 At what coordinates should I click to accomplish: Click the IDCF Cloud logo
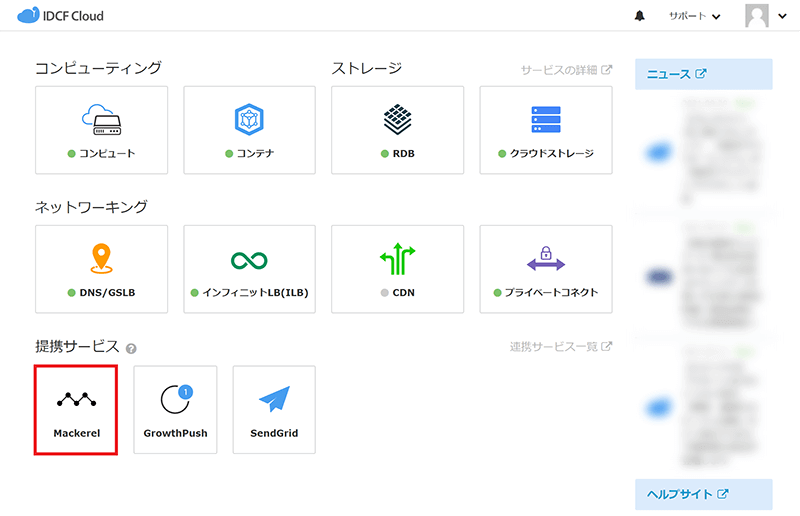60,16
